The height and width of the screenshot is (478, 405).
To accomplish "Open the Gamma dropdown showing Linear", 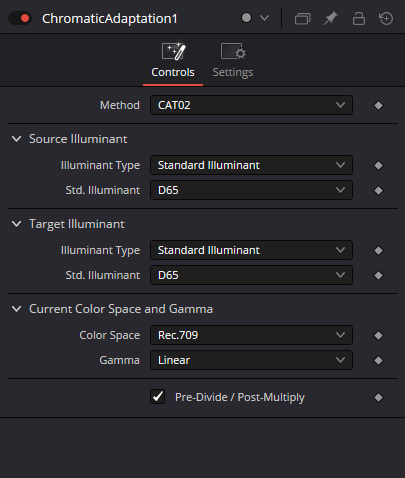I will [251, 360].
